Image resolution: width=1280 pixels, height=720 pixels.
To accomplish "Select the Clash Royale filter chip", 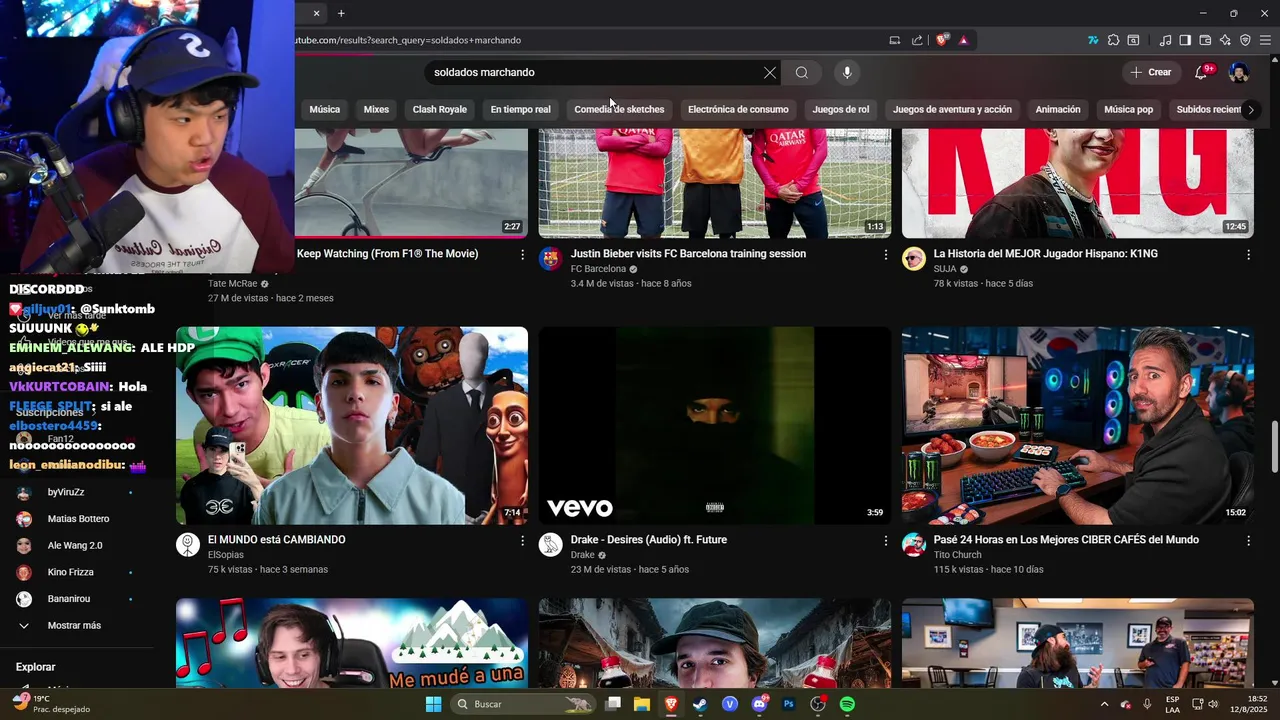I will click(x=439, y=109).
